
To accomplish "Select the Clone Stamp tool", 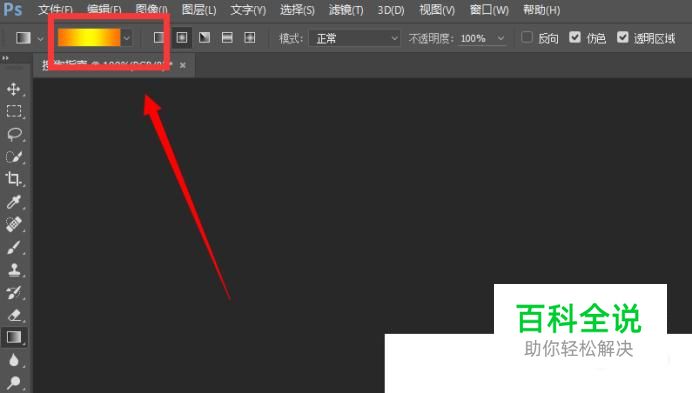I will click(14, 270).
